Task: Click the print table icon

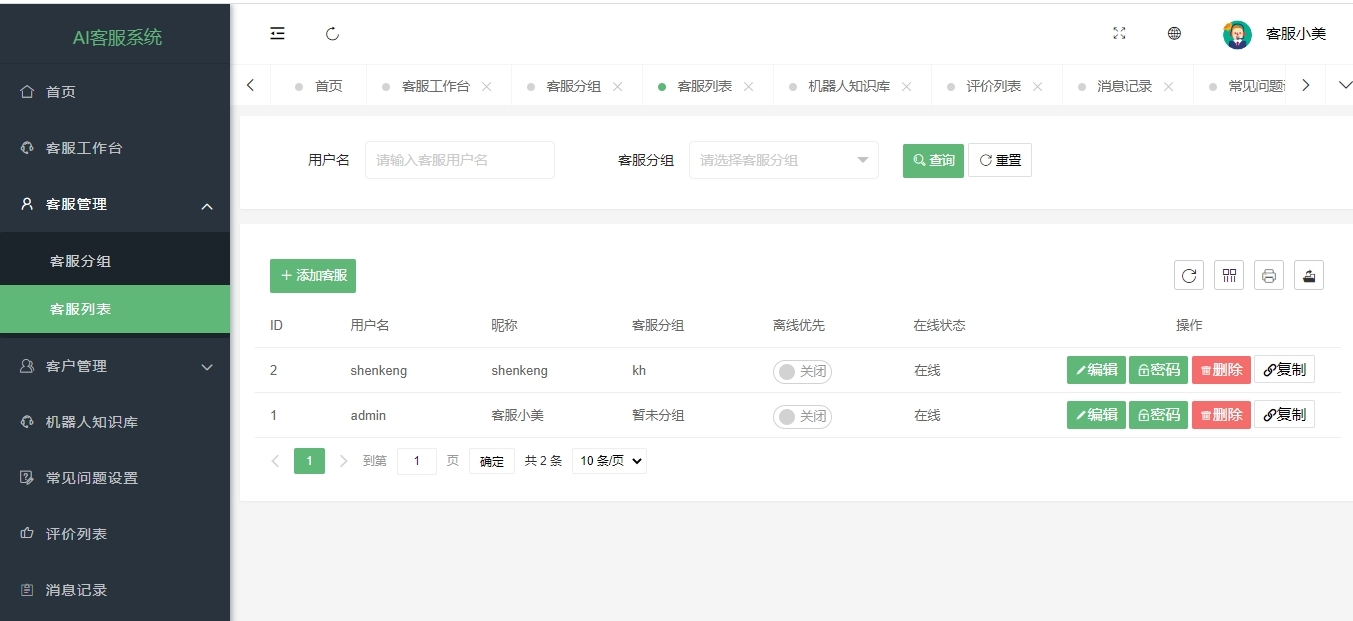Action: [x=1268, y=276]
